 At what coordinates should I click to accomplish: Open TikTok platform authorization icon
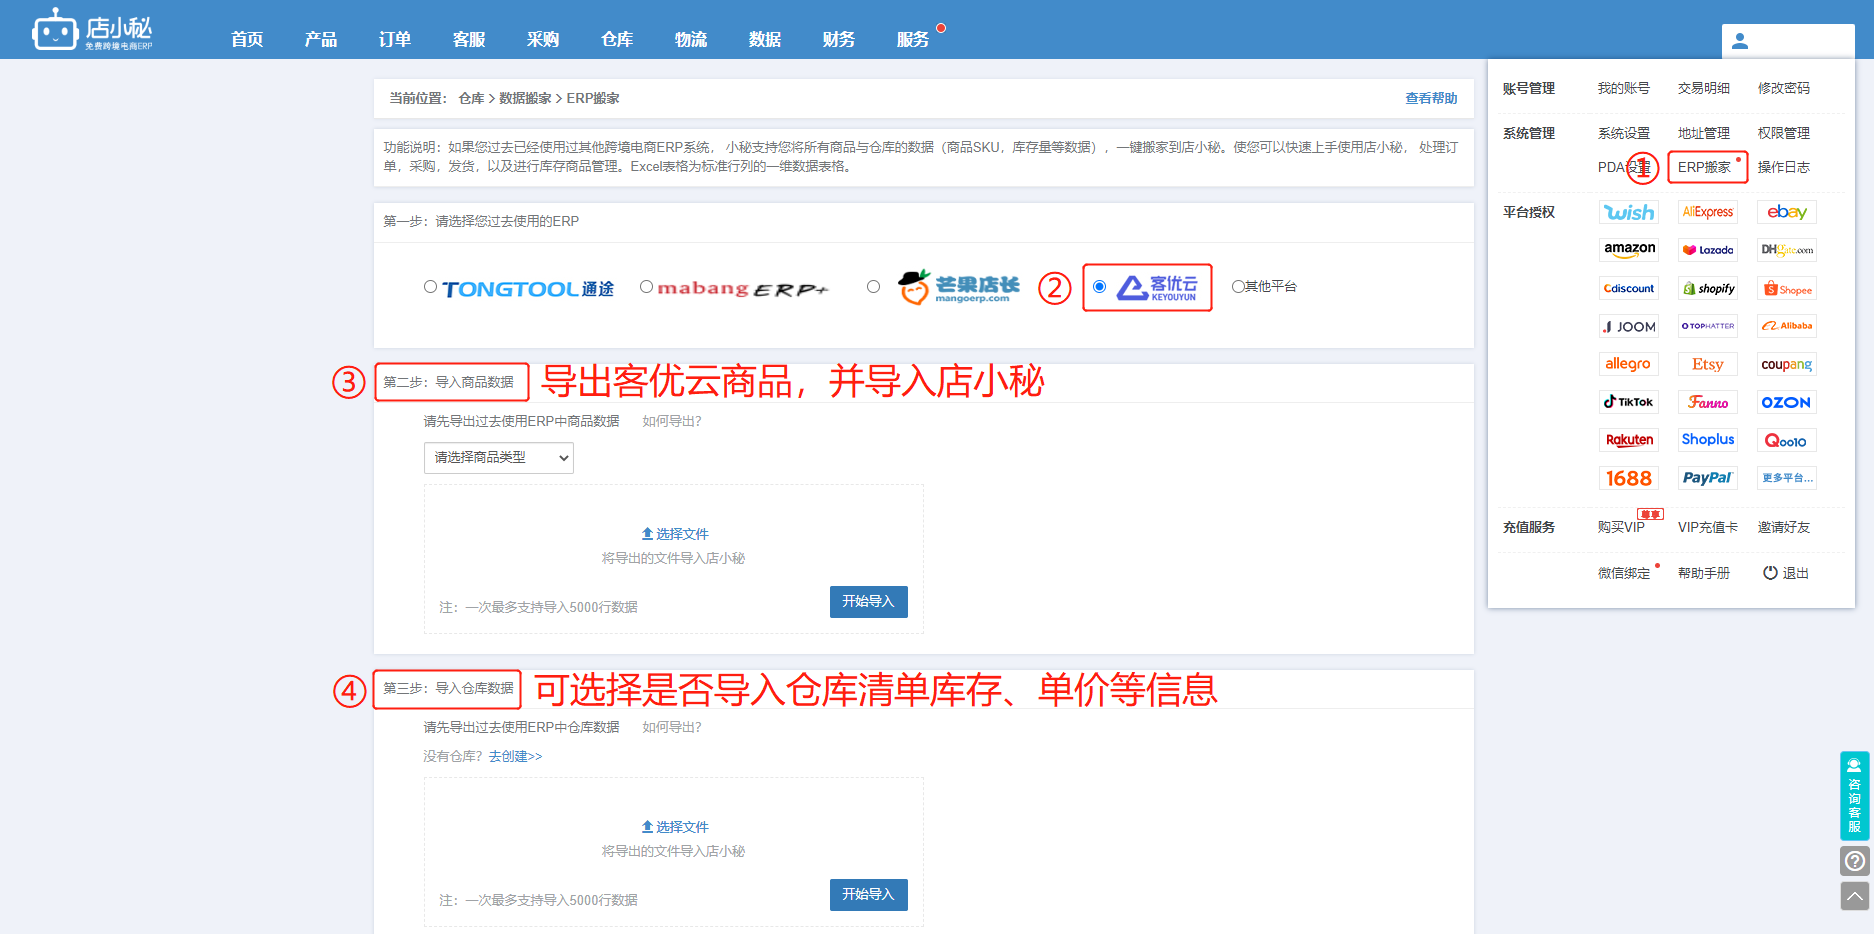point(1629,402)
